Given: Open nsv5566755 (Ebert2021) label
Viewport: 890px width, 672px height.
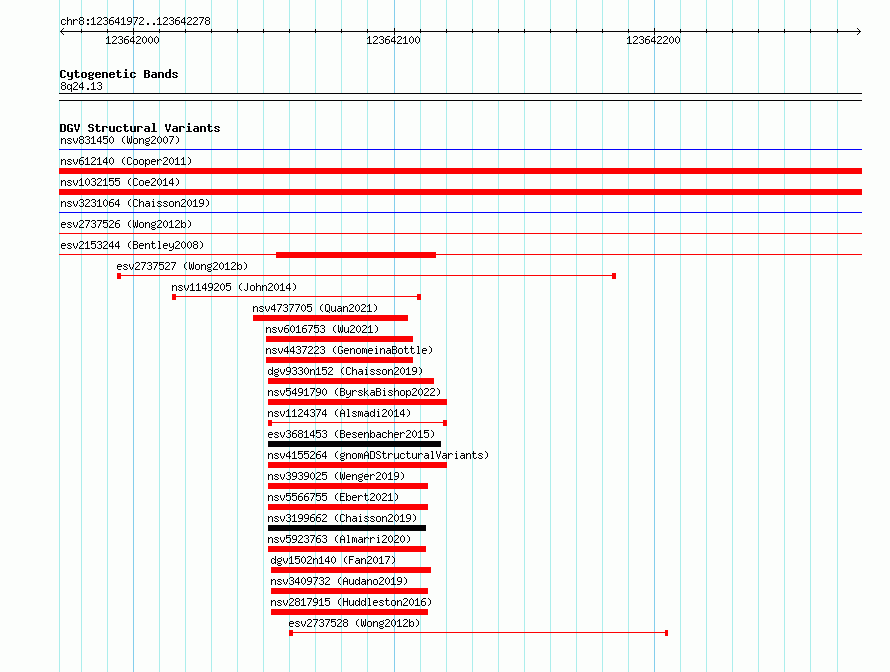Looking at the screenshot, I should [x=333, y=497].
